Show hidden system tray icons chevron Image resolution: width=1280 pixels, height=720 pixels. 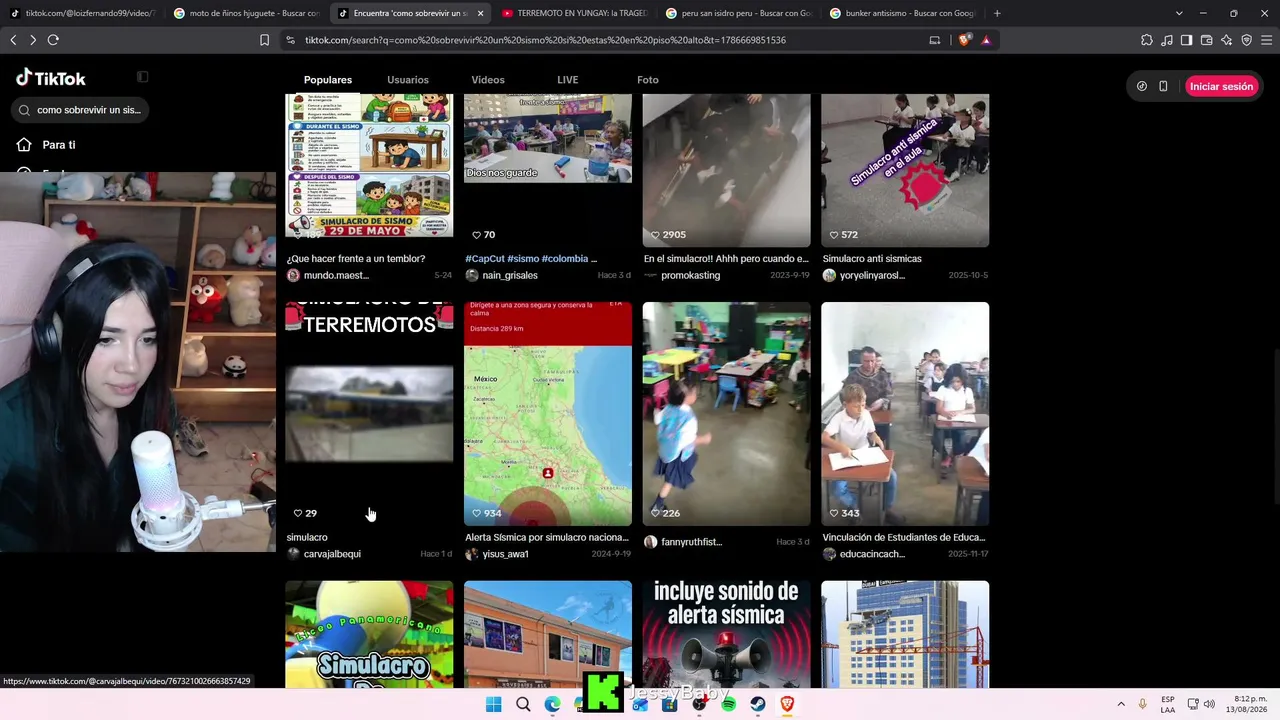tap(1121, 704)
